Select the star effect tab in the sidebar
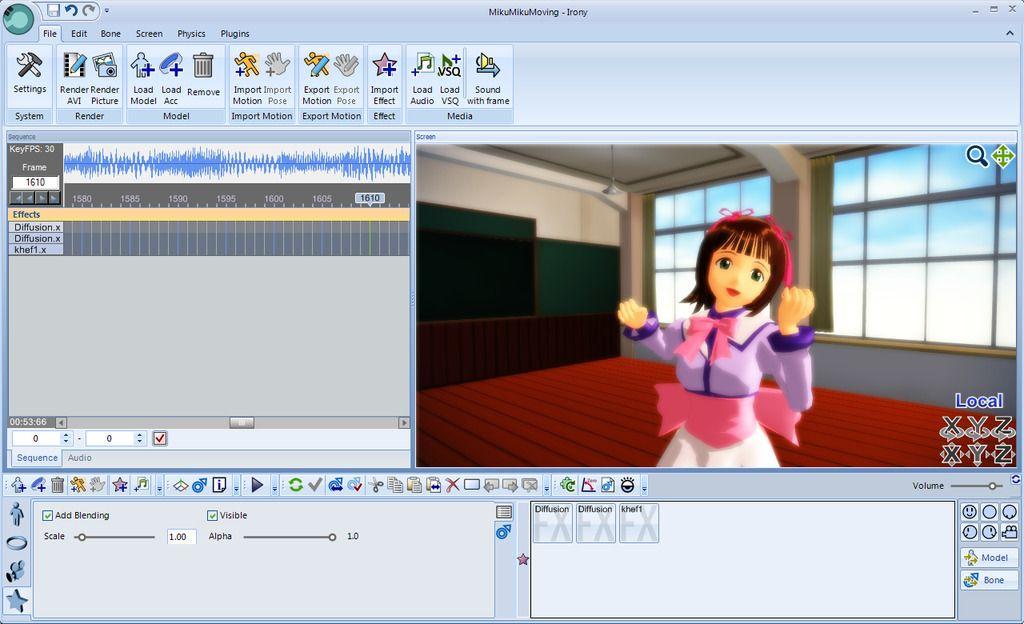This screenshot has height=624, width=1024. coord(17,600)
